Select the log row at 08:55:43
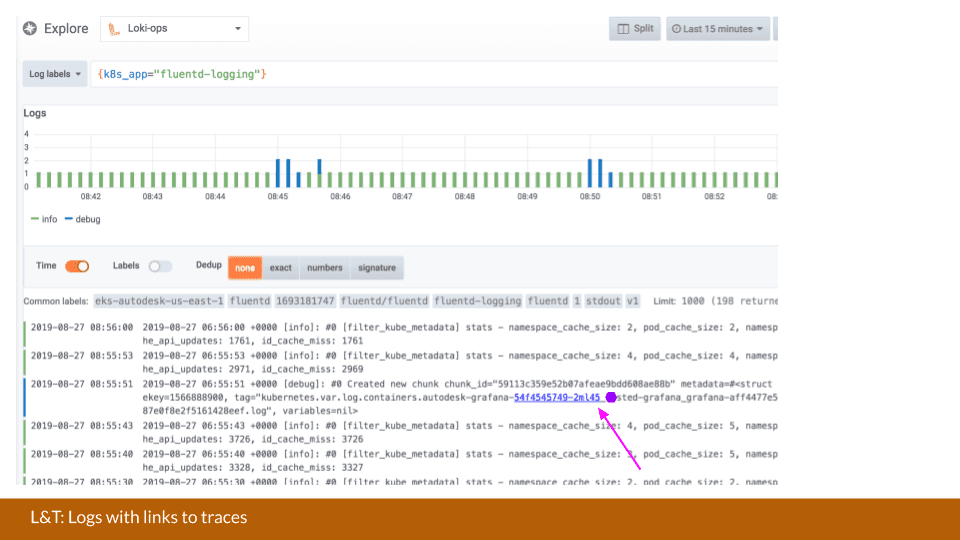This screenshot has width=960, height=540. point(401,432)
